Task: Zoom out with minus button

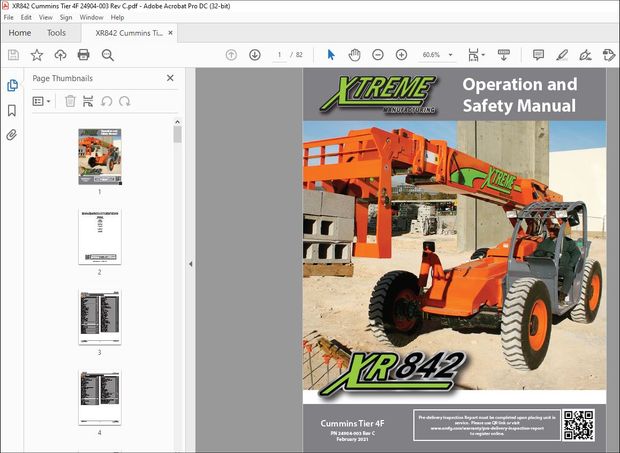Action: tap(378, 55)
